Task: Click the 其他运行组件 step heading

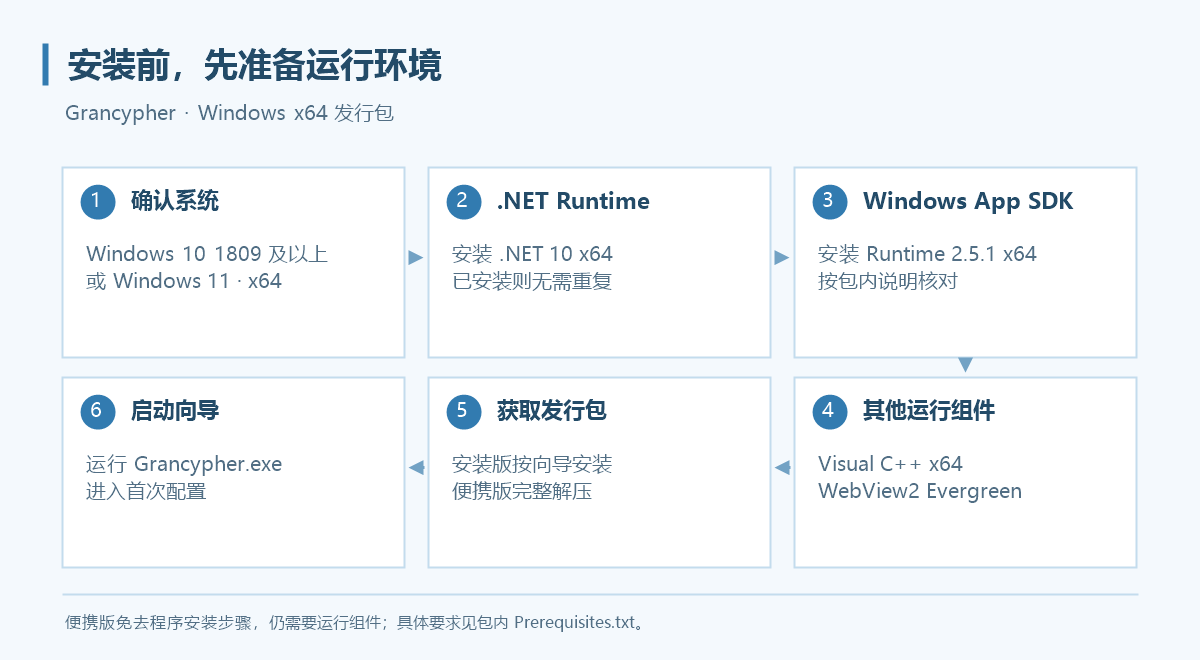Action: click(x=929, y=411)
